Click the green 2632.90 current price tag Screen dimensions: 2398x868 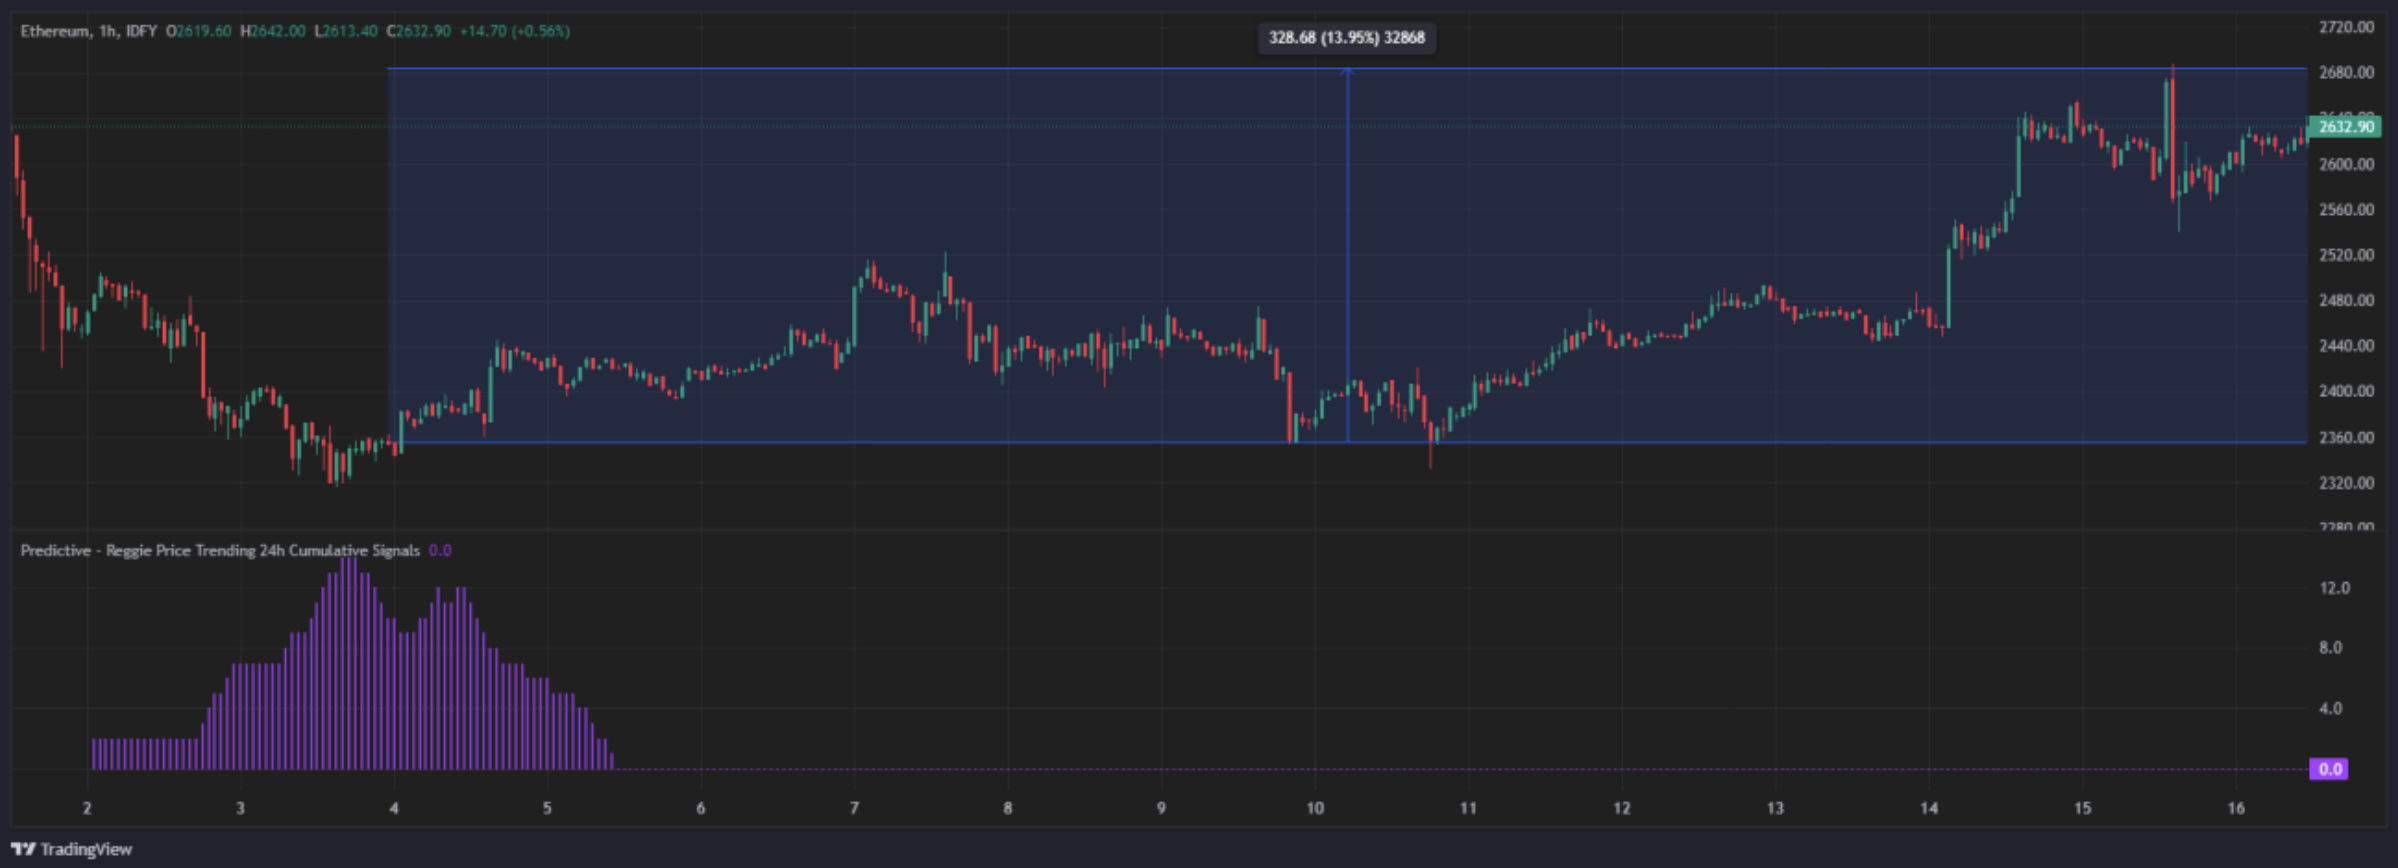tap(2345, 127)
